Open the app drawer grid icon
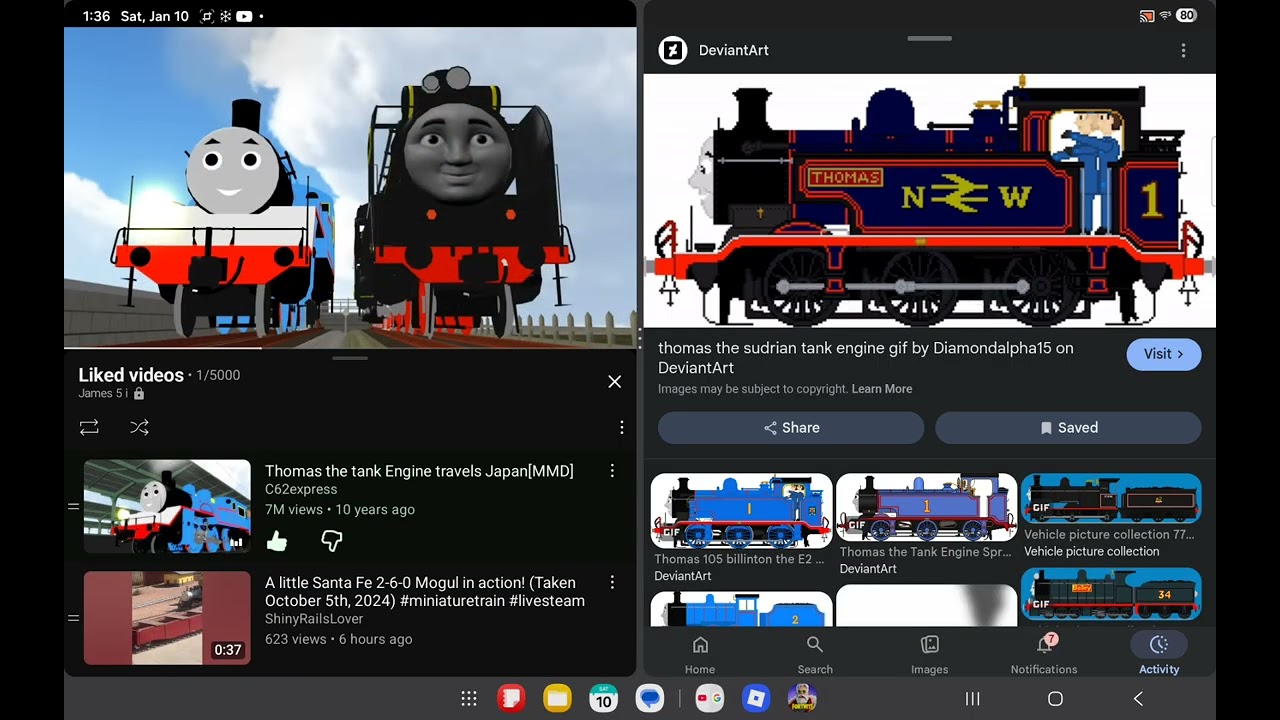Image resolution: width=1280 pixels, height=720 pixels. click(x=468, y=699)
